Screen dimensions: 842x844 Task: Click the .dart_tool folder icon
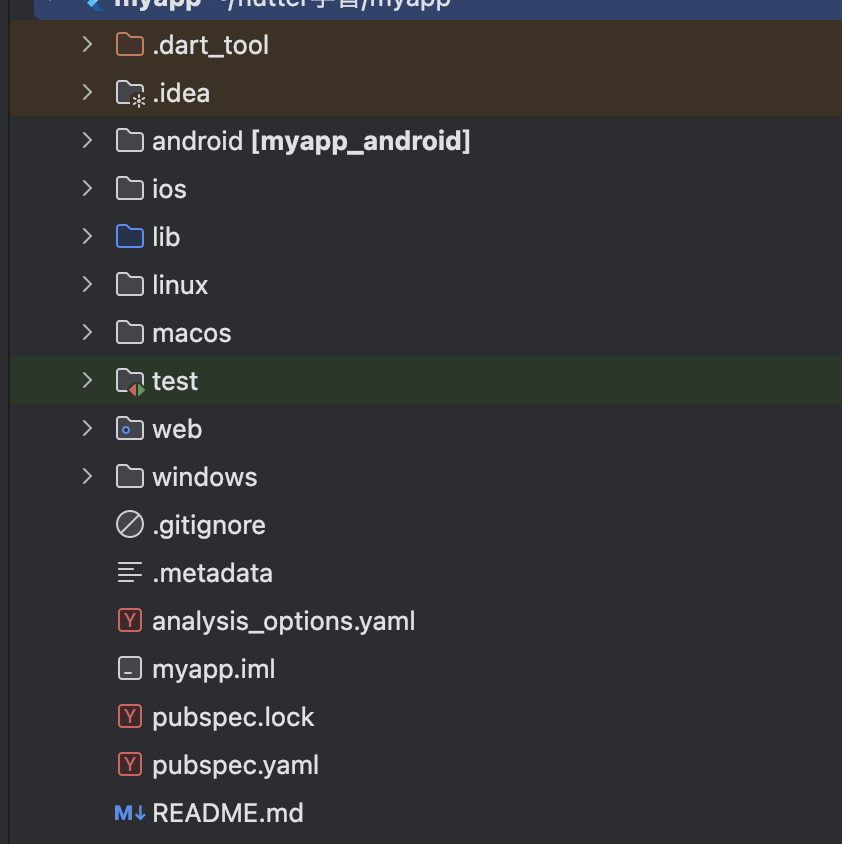coord(129,45)
